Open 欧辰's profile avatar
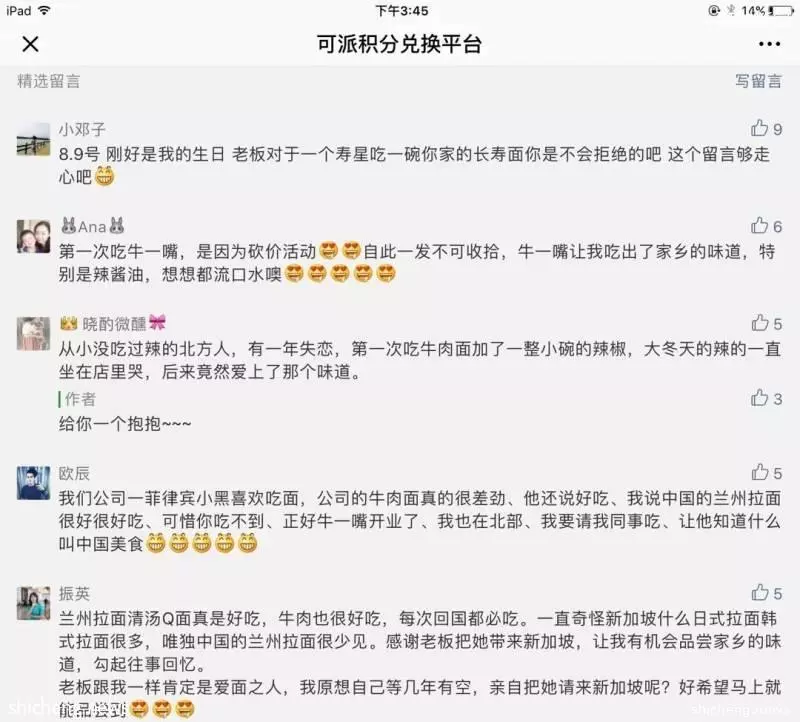 point(34,483)
